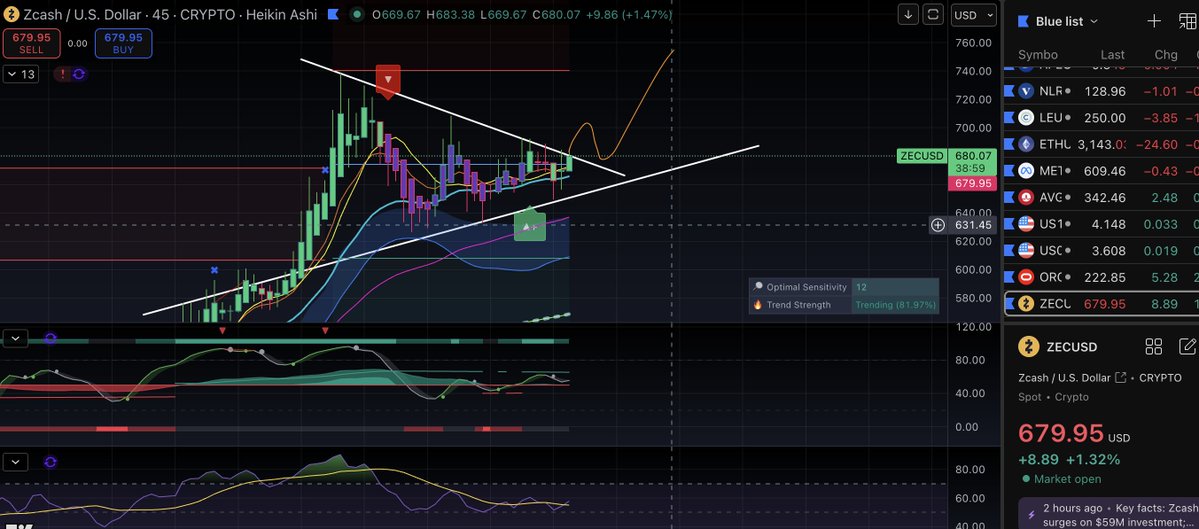1199x529 pixels.
Task: Click the green buy signal marker on chart
Action: (x=530, y=224)
